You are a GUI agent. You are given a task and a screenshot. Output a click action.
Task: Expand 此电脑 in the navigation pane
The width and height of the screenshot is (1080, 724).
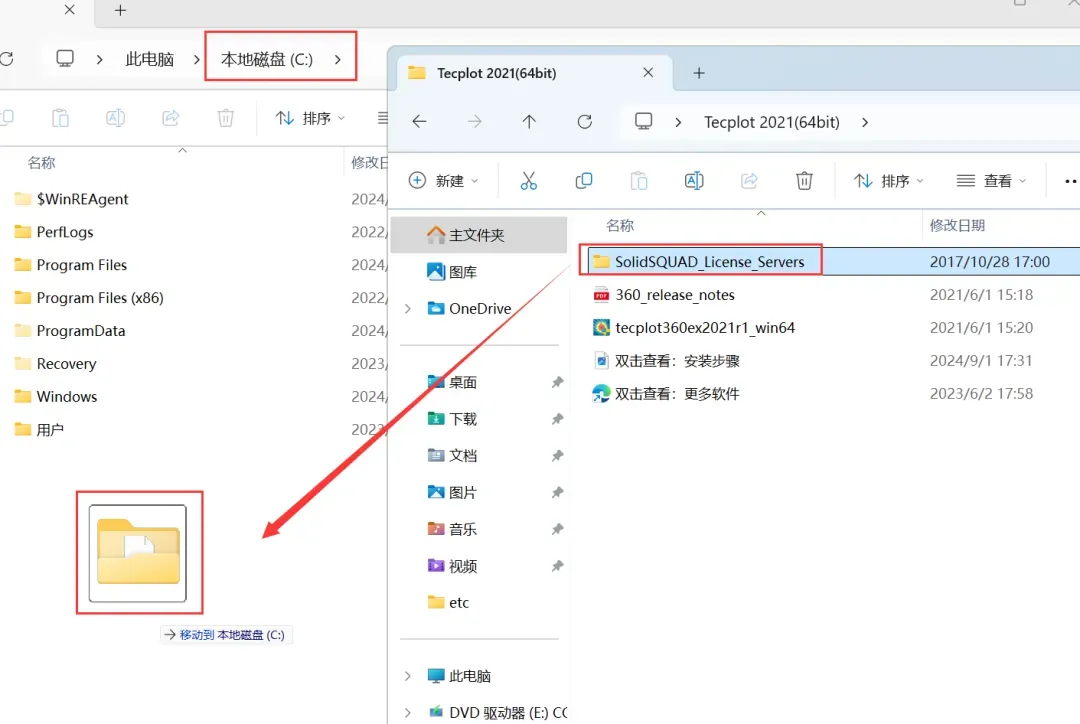[x=408, y=676]
